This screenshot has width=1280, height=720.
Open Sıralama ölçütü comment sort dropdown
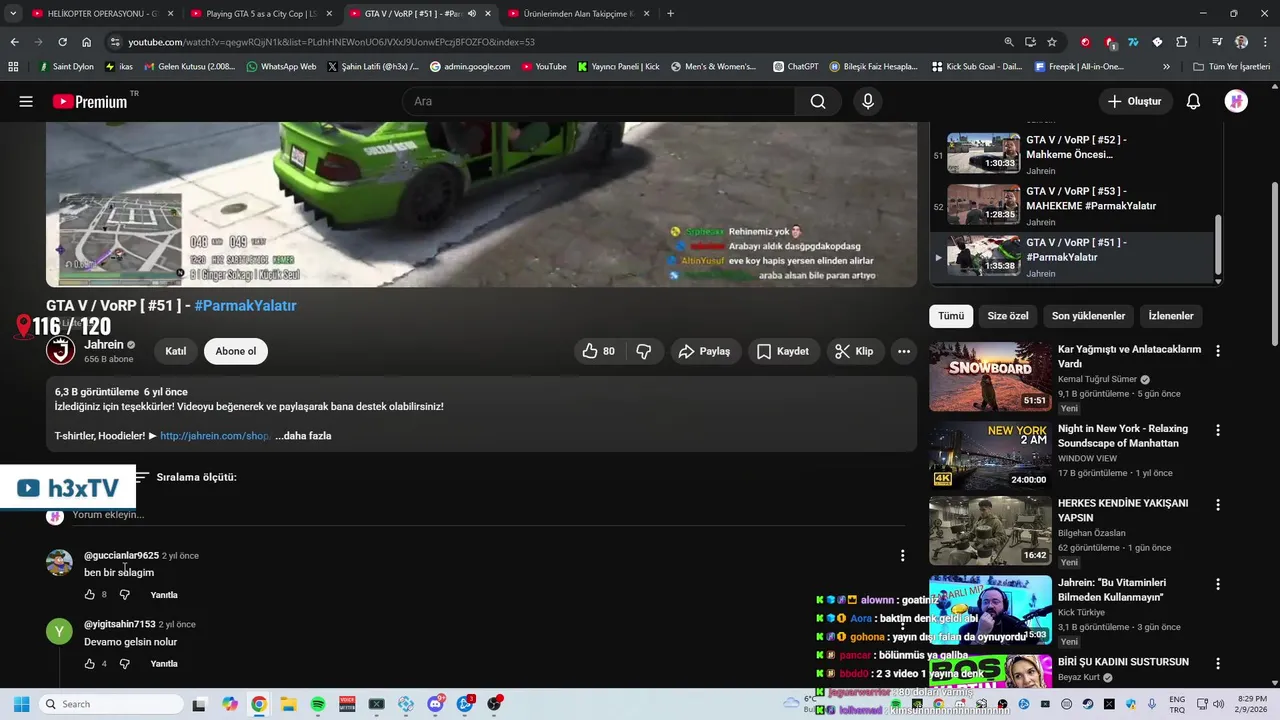point(186,477)
